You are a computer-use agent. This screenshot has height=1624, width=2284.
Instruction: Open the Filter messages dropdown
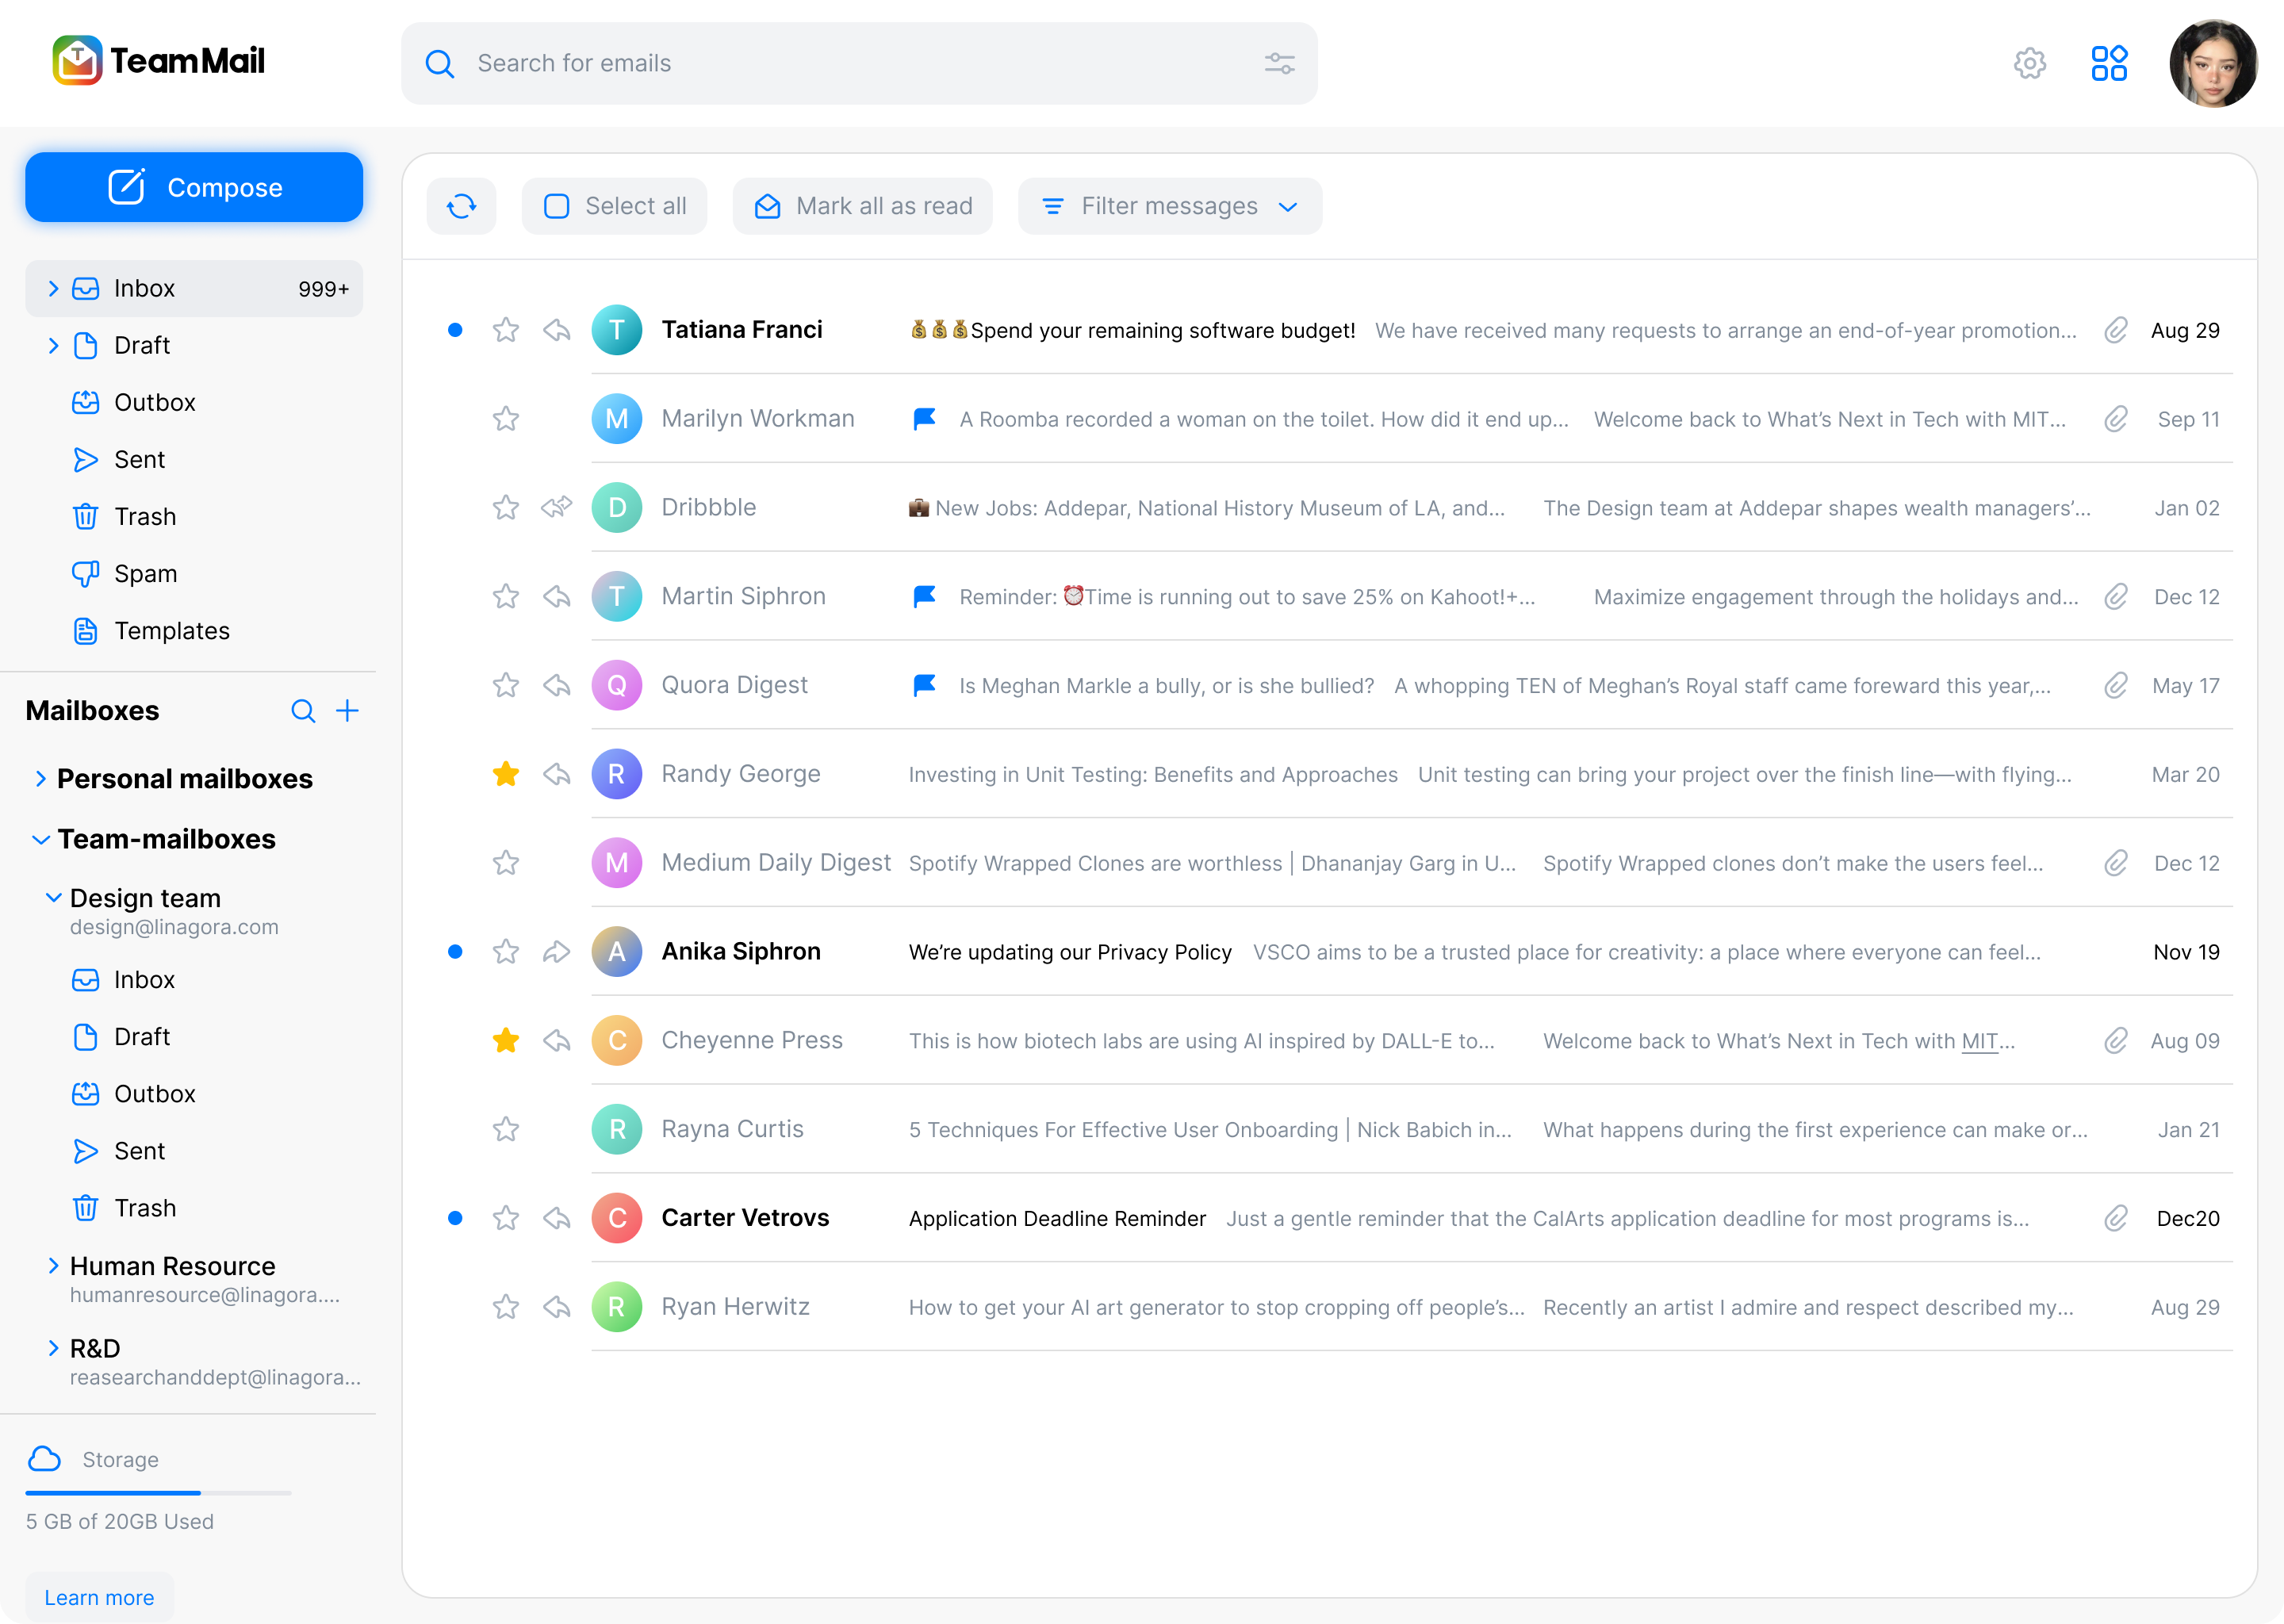[1169, 207]
